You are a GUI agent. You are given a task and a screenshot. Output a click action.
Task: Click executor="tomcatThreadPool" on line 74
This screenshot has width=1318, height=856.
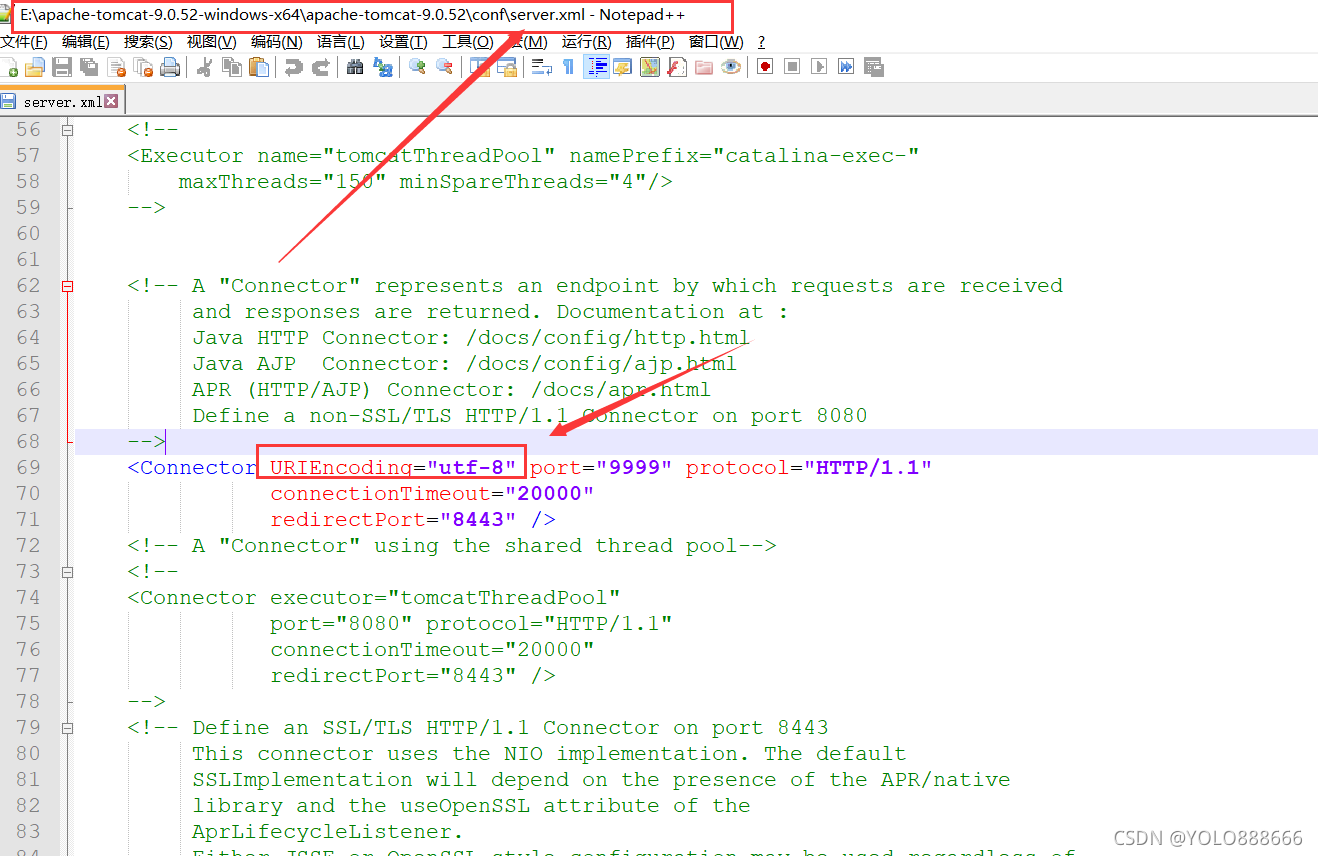coord(445,598)
